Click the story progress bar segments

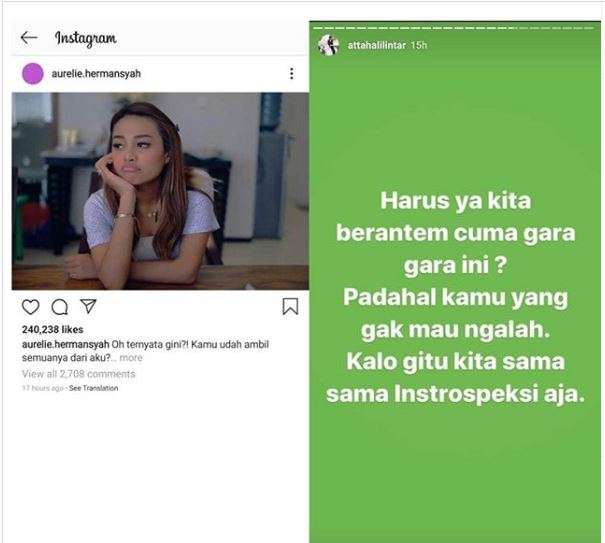coord(454,28)
